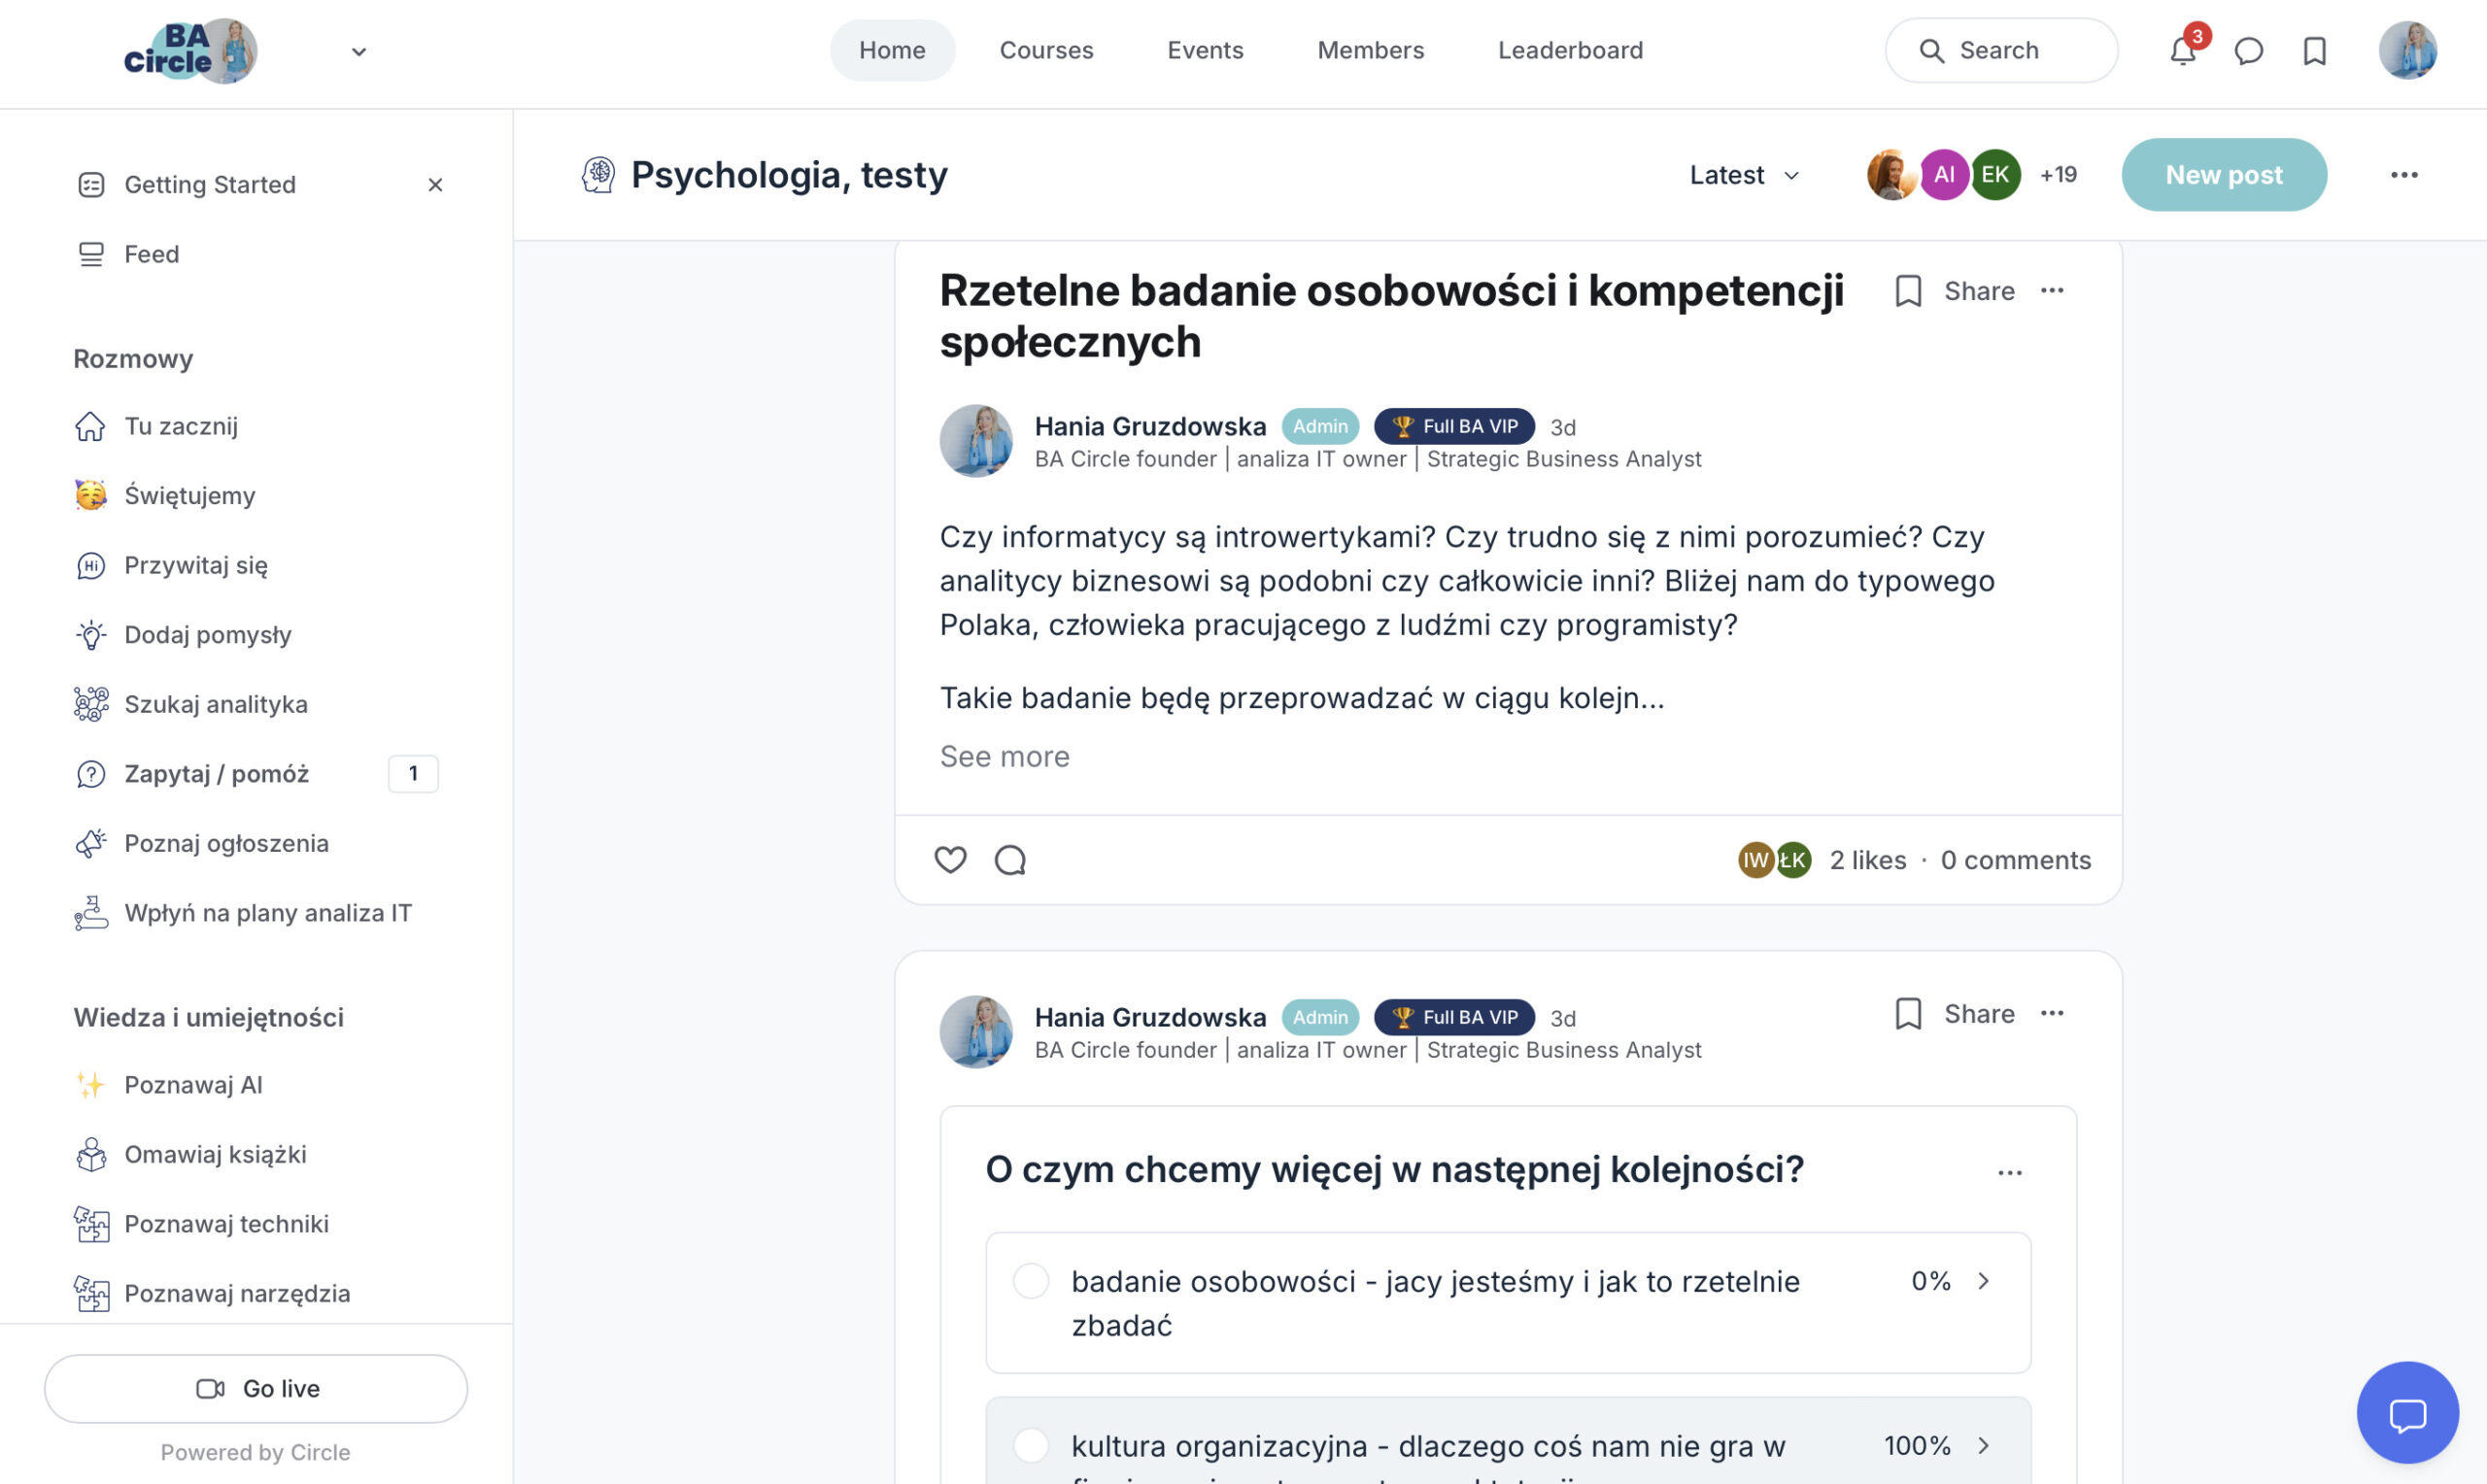Screen dimensions: 2487x1484
Task: Click the Search field
Action: (2000, 50)
